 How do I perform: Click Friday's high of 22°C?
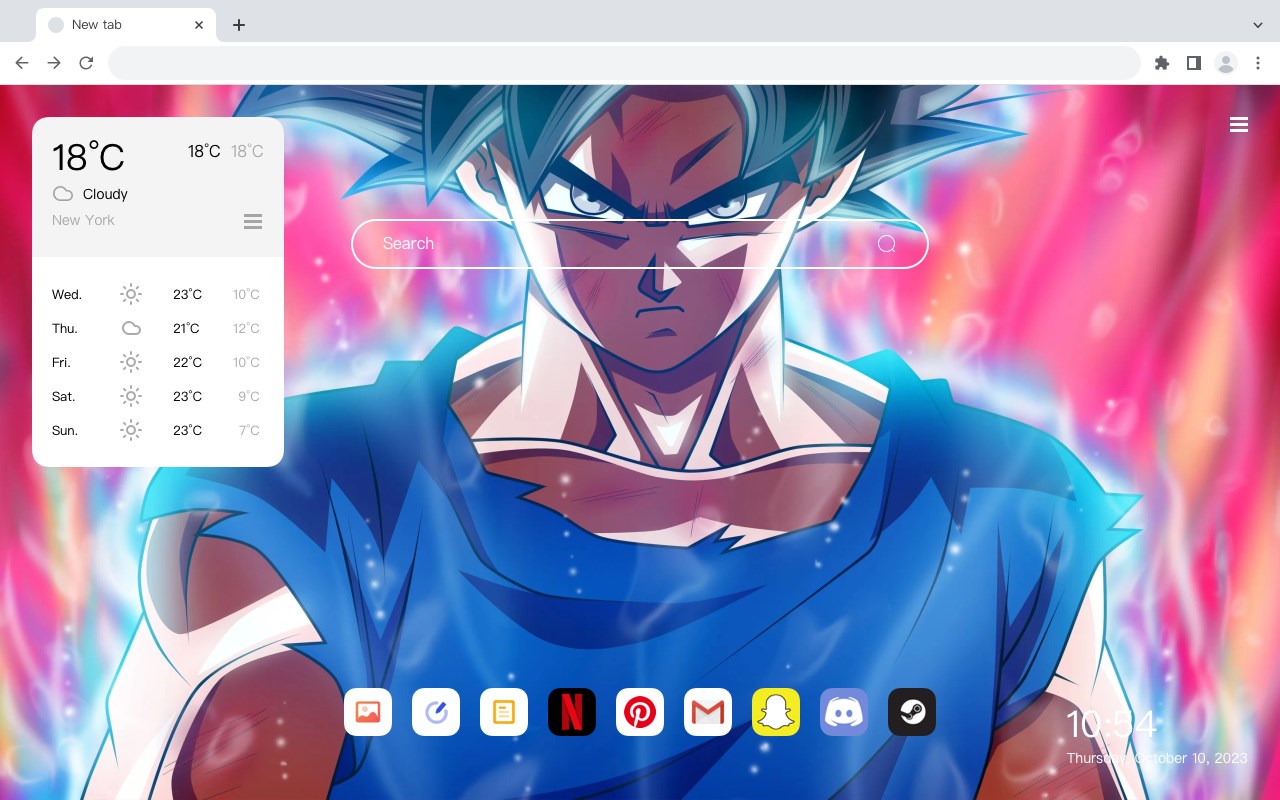(187, 363)
